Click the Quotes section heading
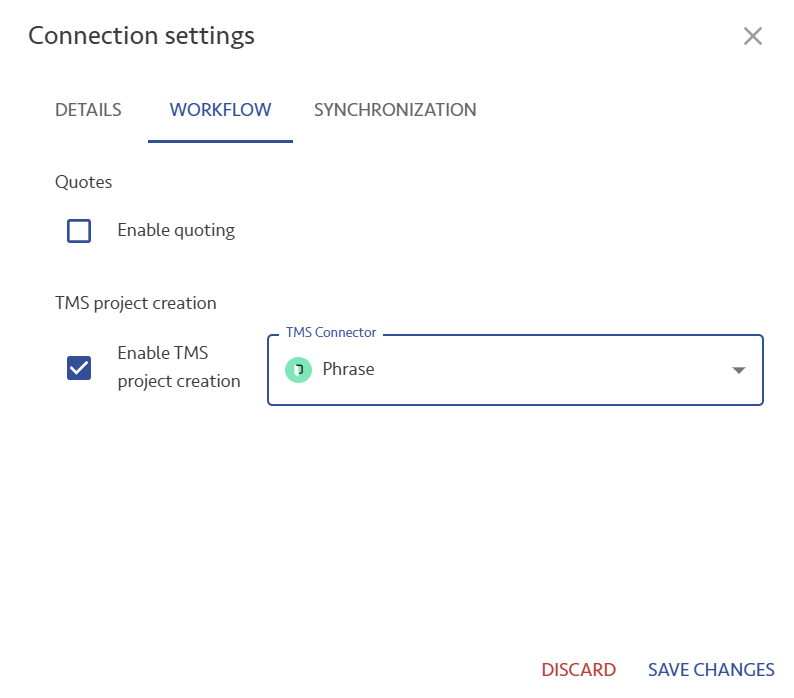This screenshot has width=794, height=698. point(84,182)
